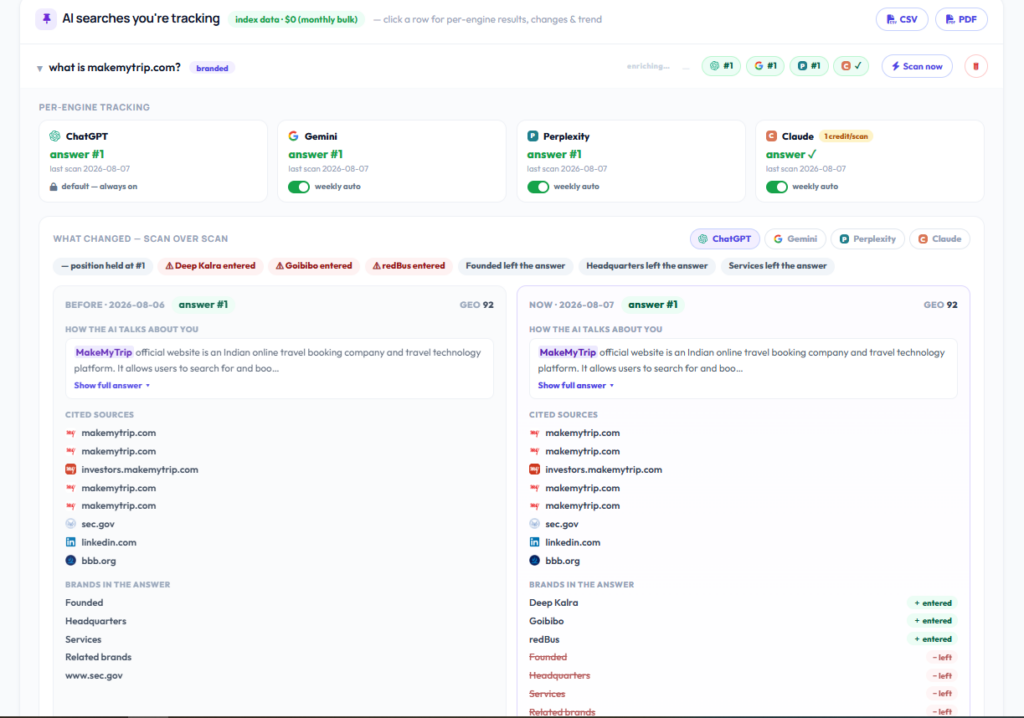Start a scan with Scan now

(917, 66)
